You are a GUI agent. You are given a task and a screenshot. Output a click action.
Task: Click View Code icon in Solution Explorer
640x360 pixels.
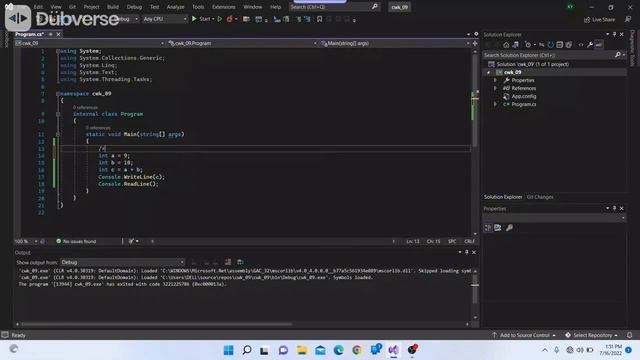point(581,45)
